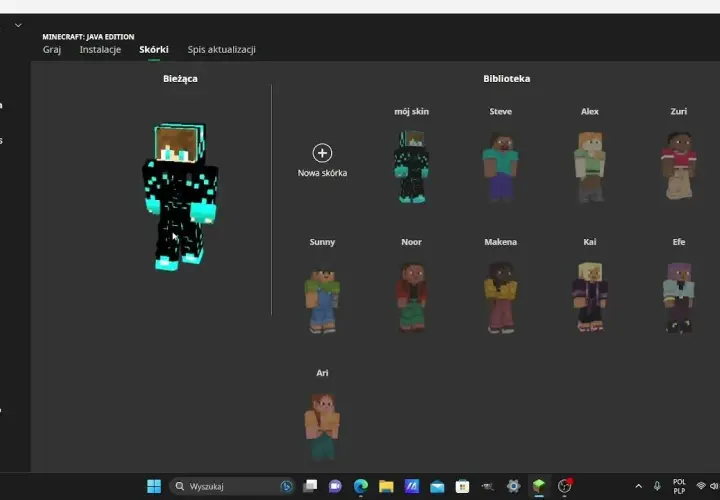Open the Graj tab

click(52, 50)
